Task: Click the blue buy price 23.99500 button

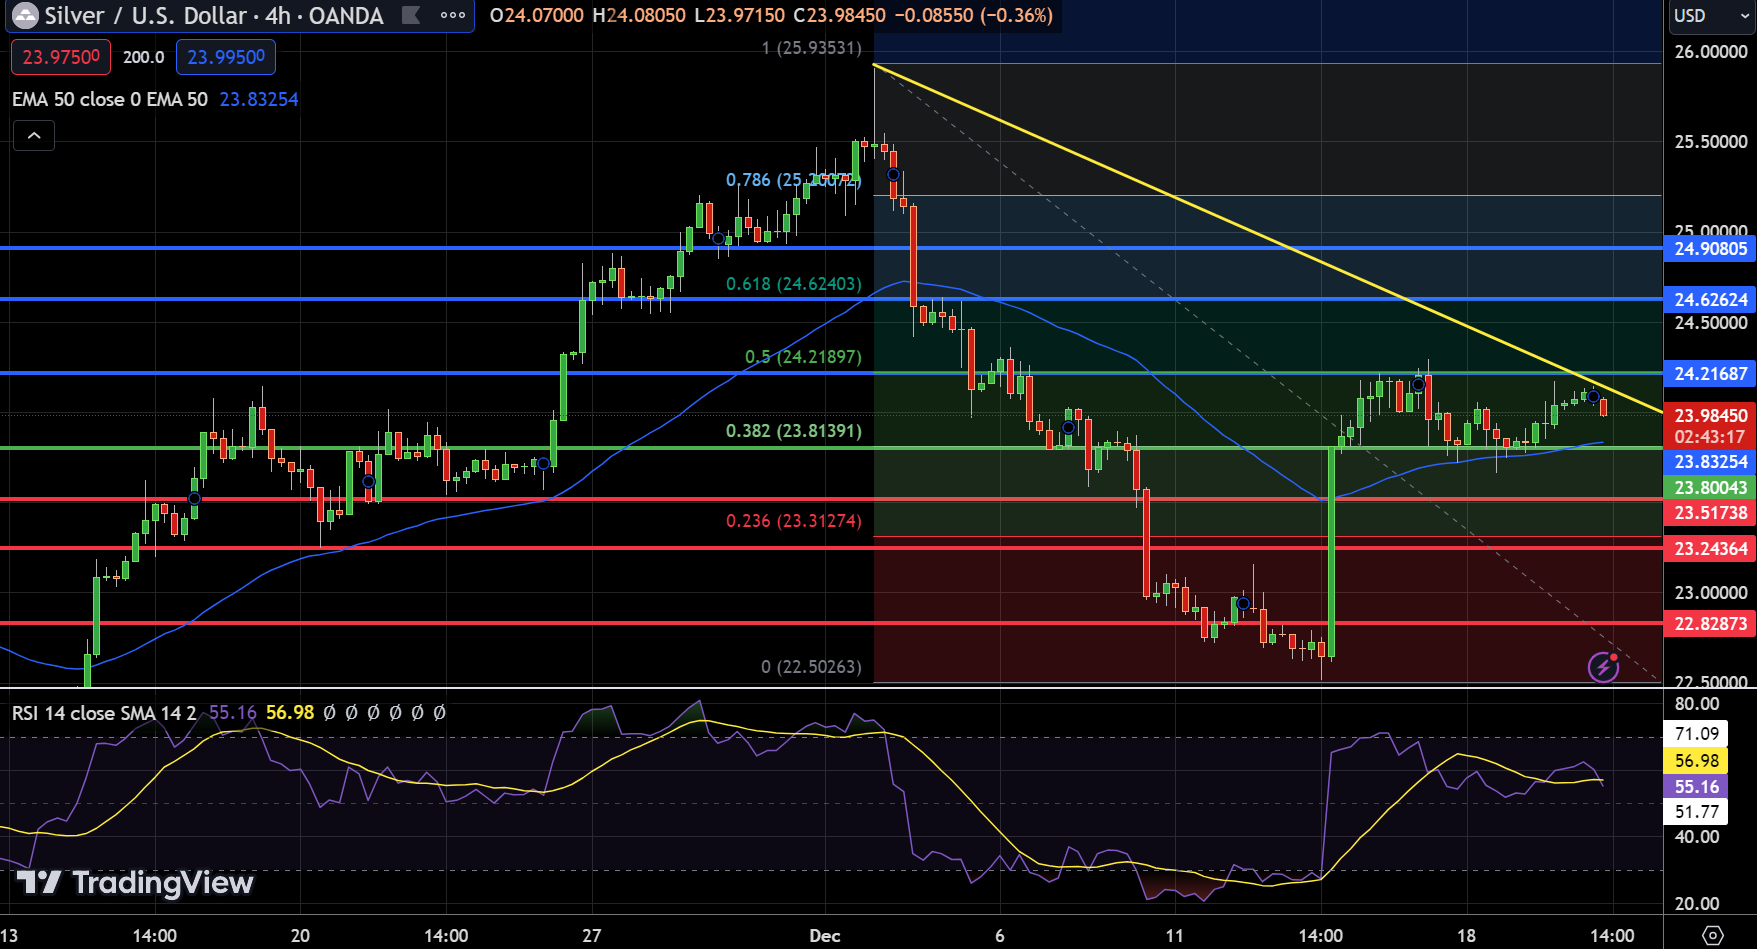Action: coord(226,57)
